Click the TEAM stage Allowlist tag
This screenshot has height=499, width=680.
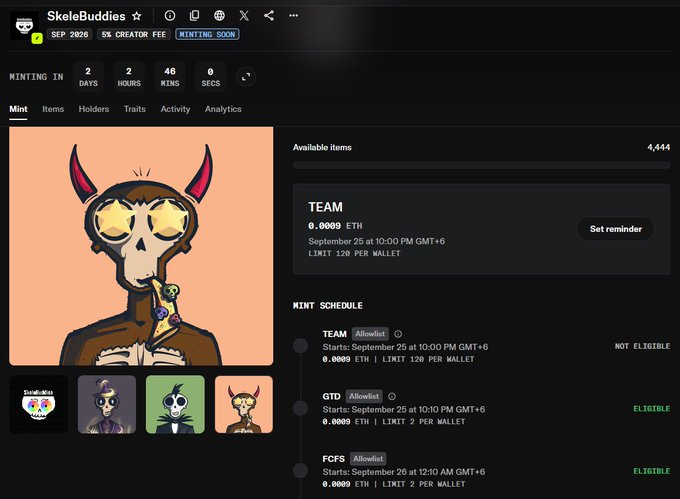370,334
